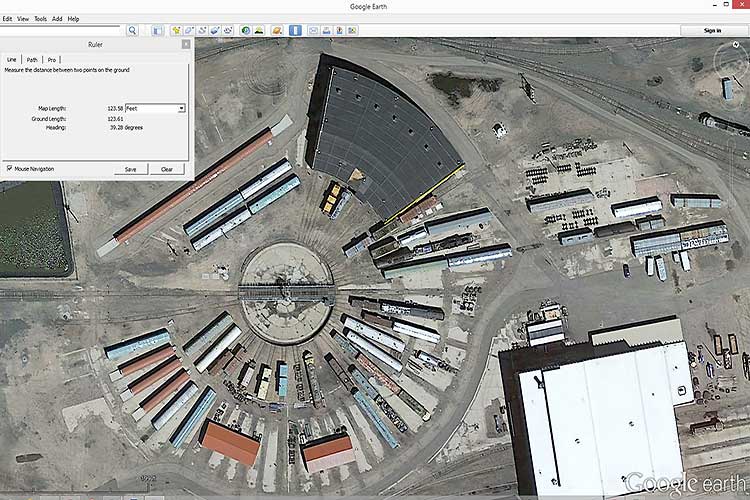The image size is (750, 500).
Task: Click the search magnifier icon in toolbar
Action: click(x=132, y=30)
